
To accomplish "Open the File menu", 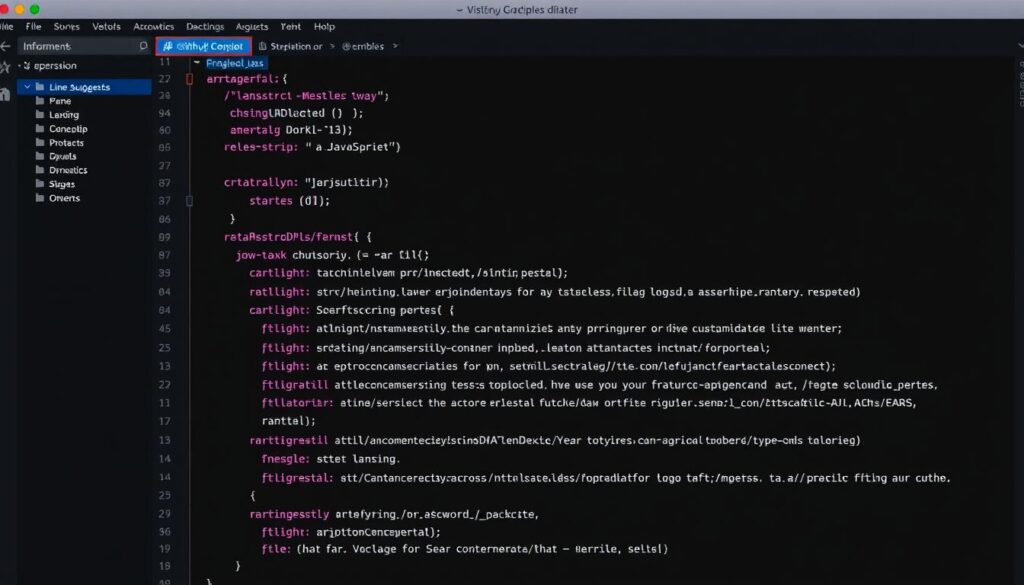I will [33, 27].
